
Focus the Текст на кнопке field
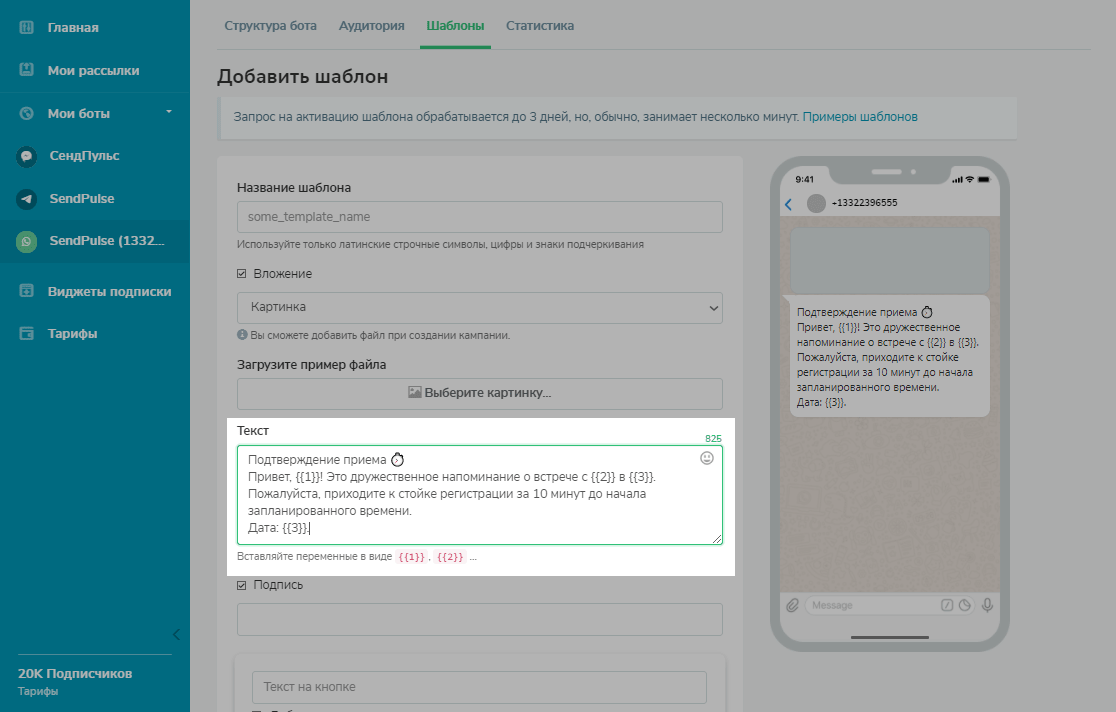(479, 687)
